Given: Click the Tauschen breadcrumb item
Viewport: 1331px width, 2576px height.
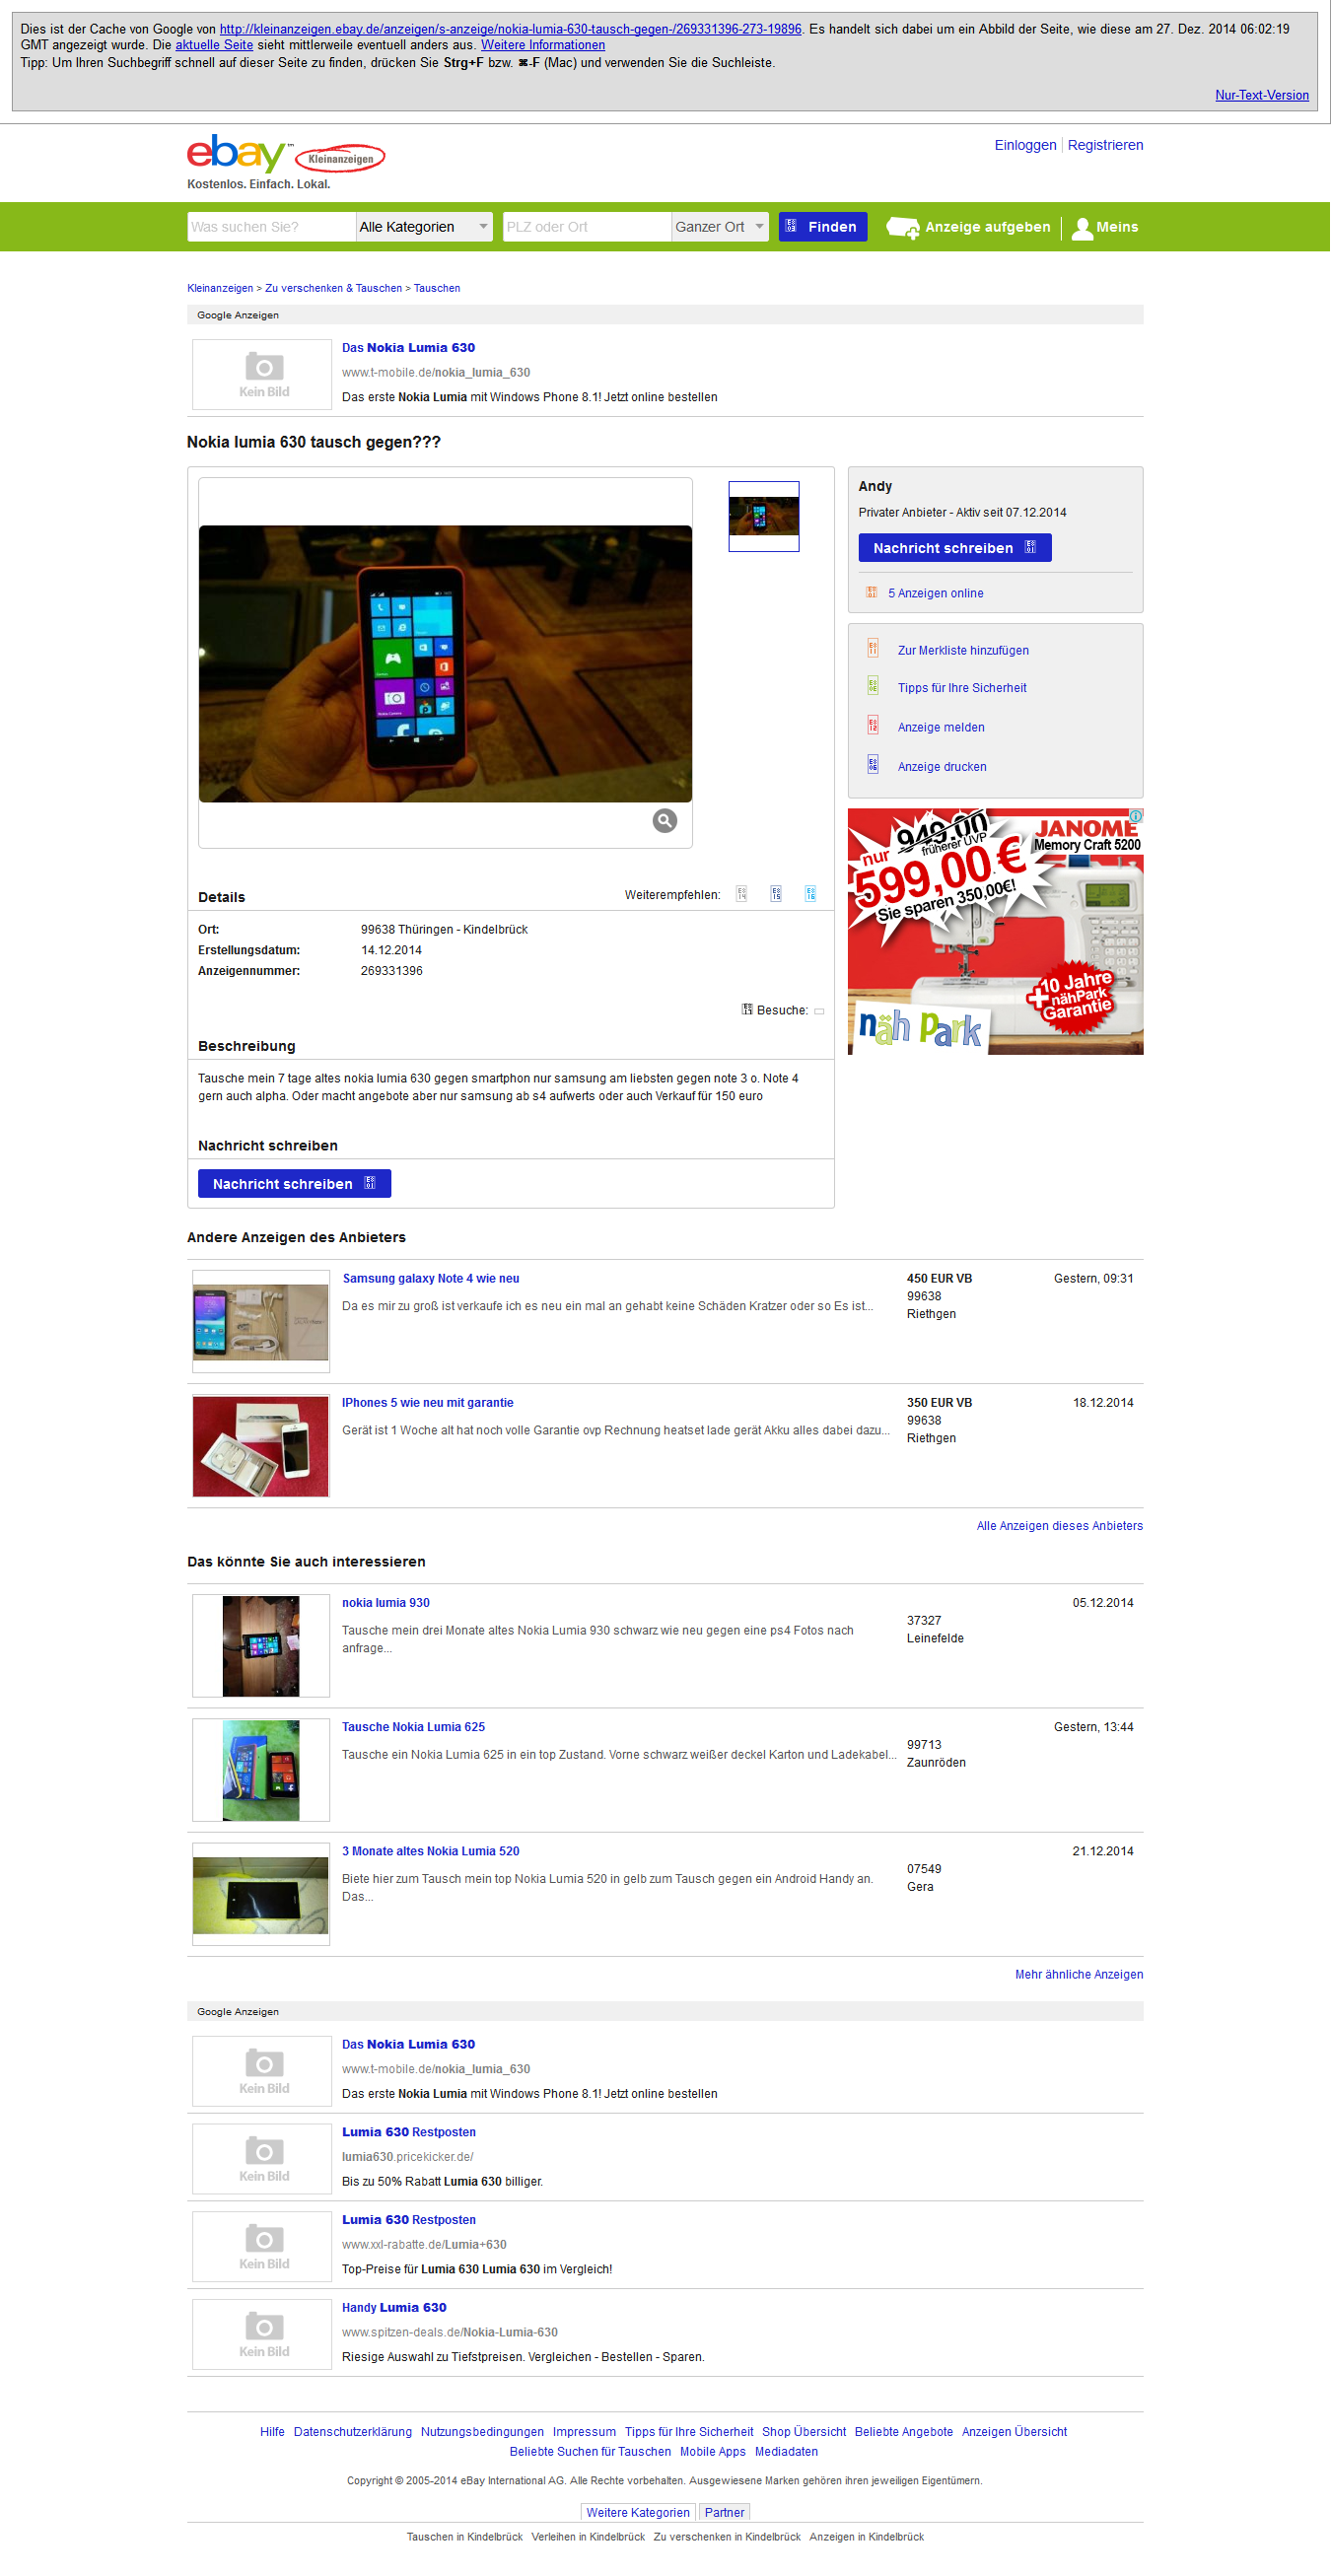Looking at the screenshot, I should 437,288.
